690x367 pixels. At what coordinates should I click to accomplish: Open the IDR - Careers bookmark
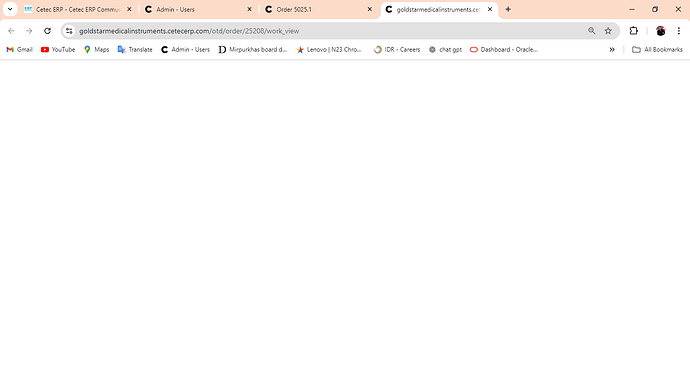coord(397,50)
